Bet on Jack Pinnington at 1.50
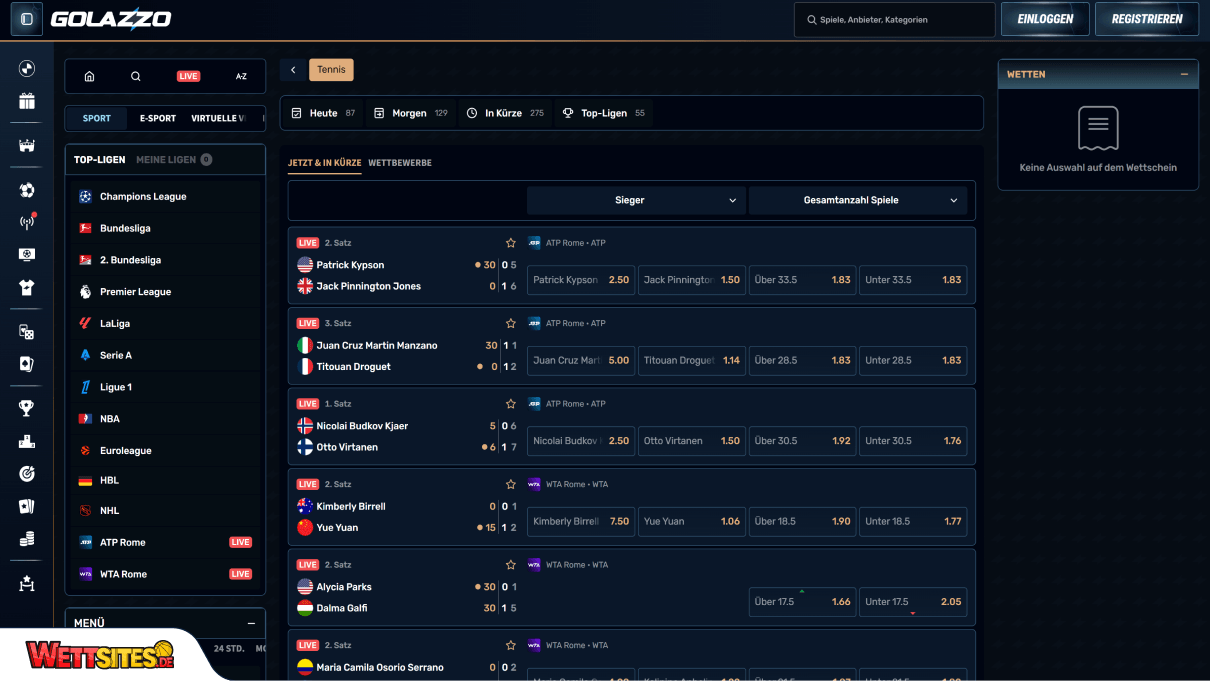Viewport: 1210px width, 681px height. coord(692,280)
